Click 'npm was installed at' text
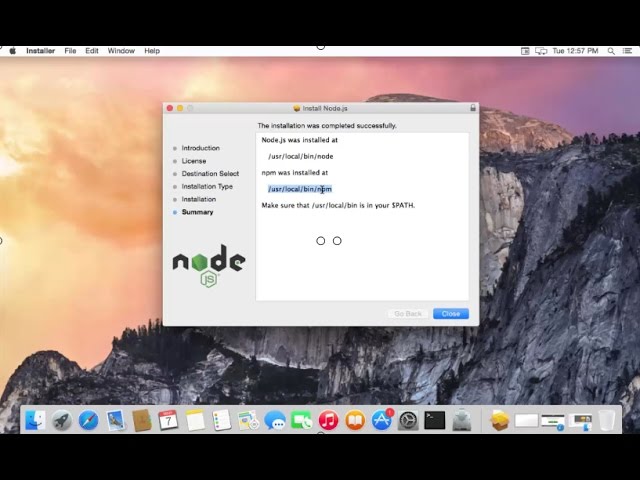This screenshot has width=640, height=480. [295, 173]
